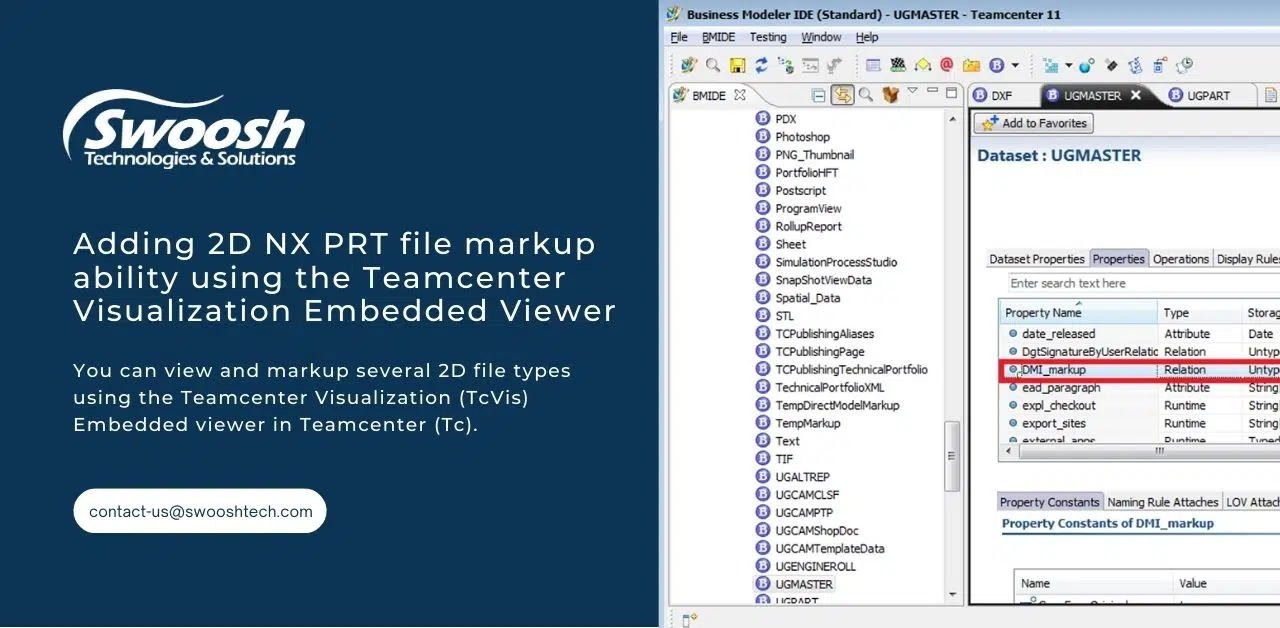Viewport: 1280px width, 628px height.
Task: Select the radio bullet beside DMI_markup
Action: (x=1014, y=369)
